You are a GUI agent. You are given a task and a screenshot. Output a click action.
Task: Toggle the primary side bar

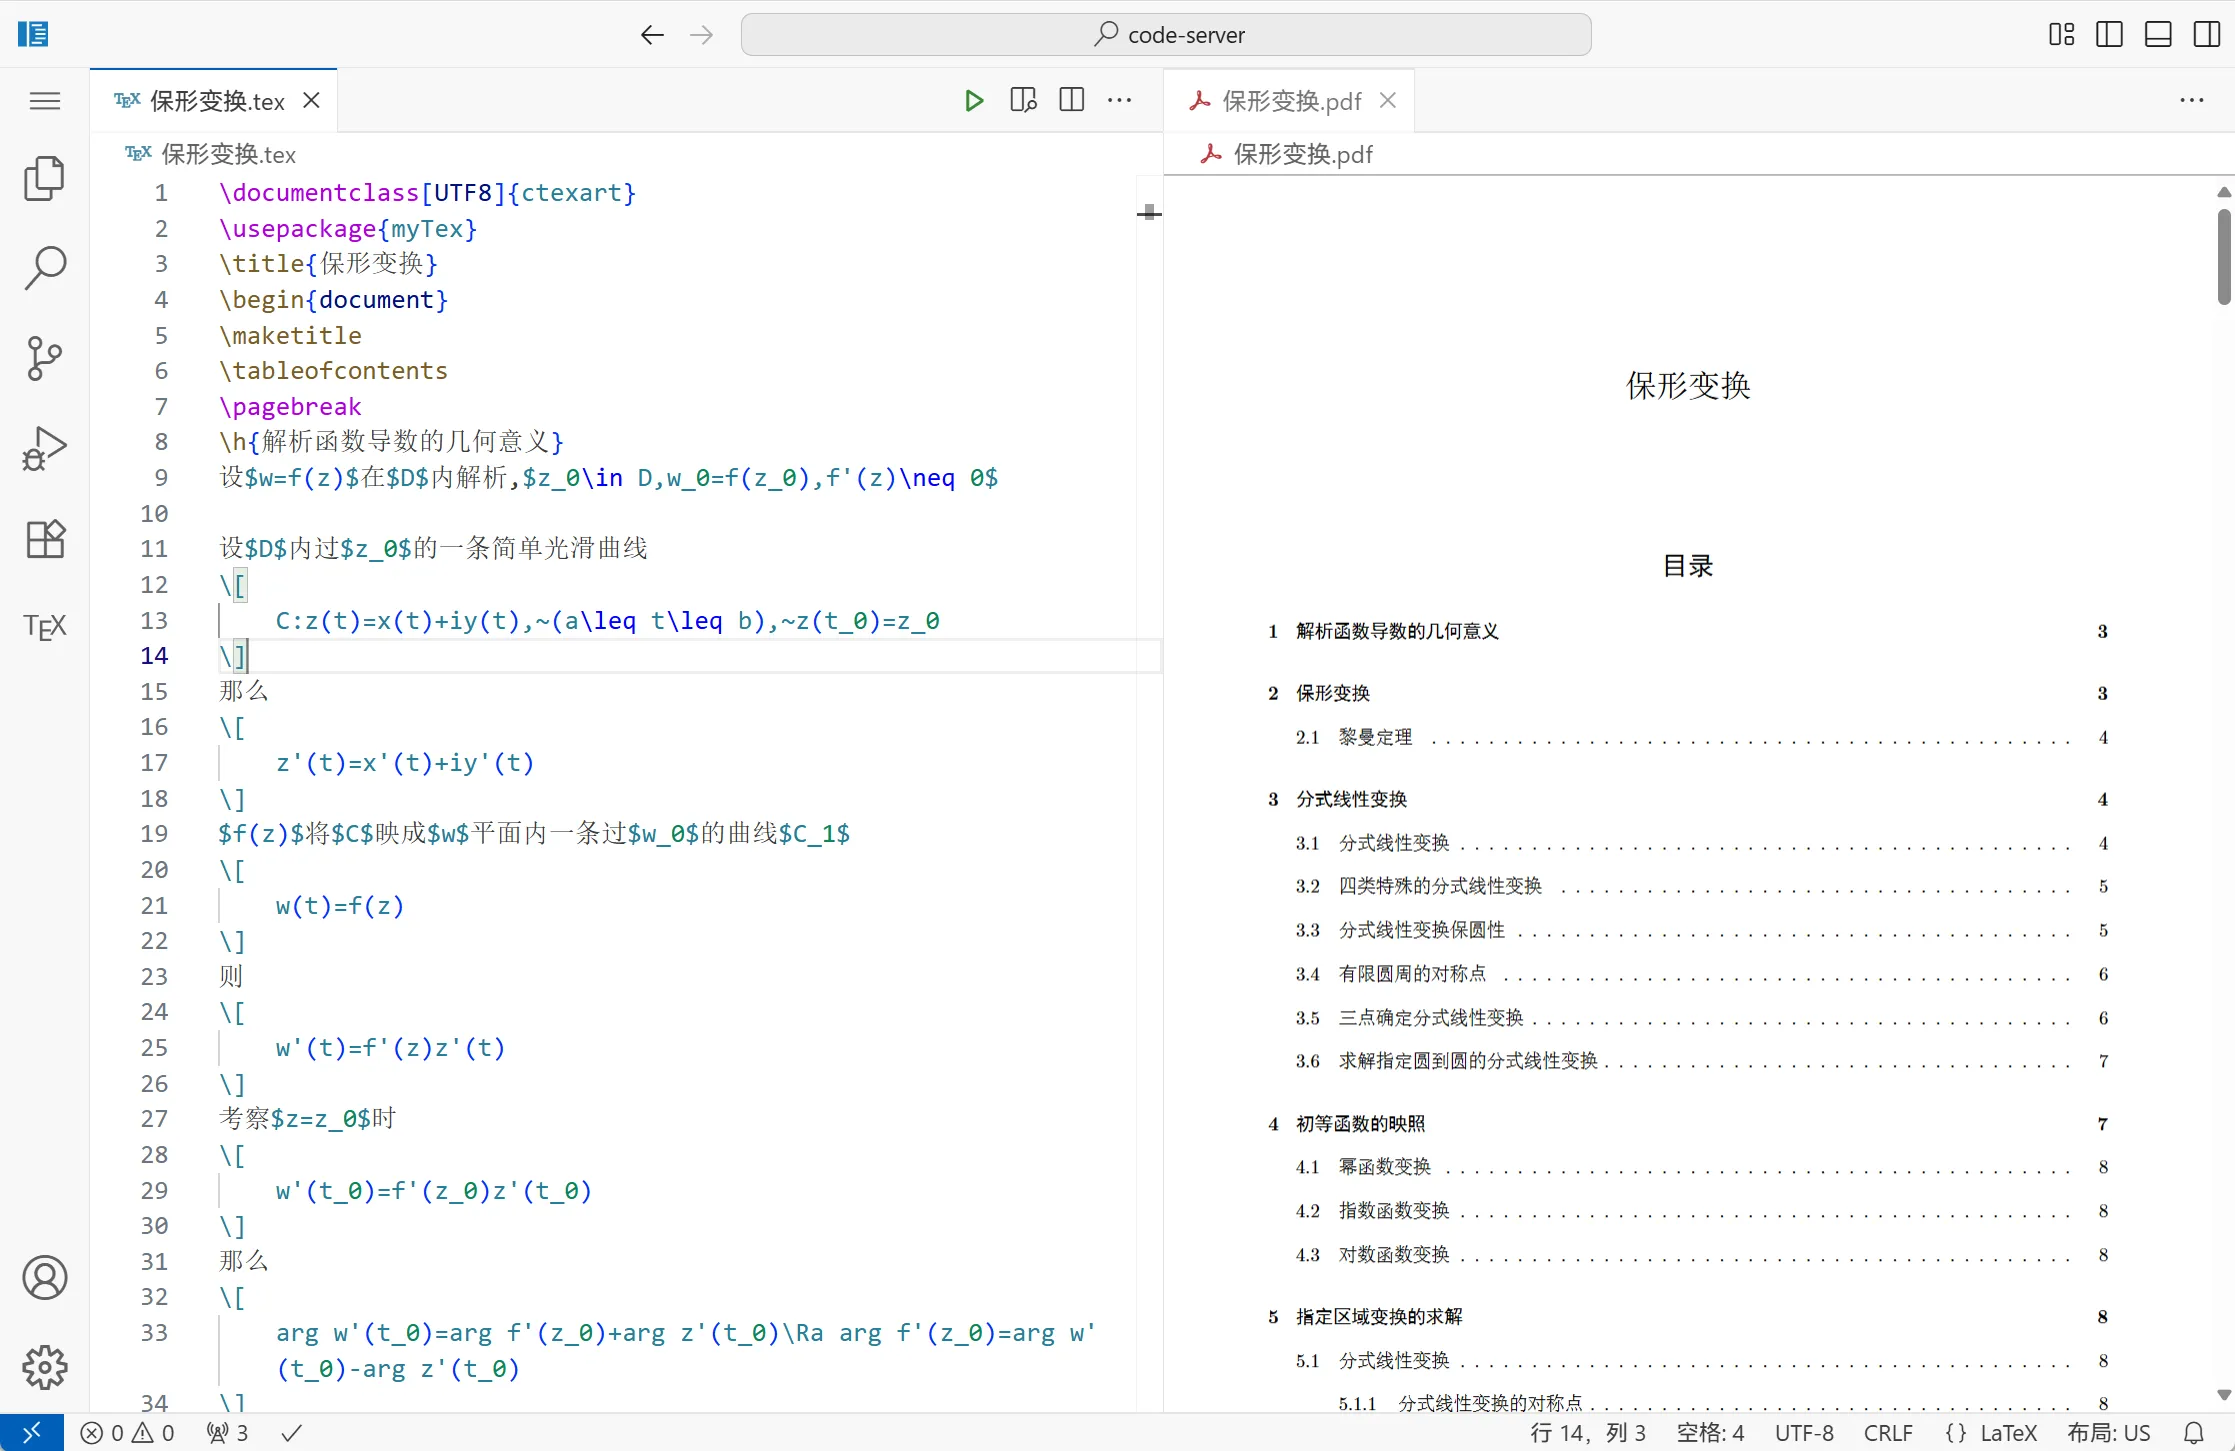[x=2110, y=35]
